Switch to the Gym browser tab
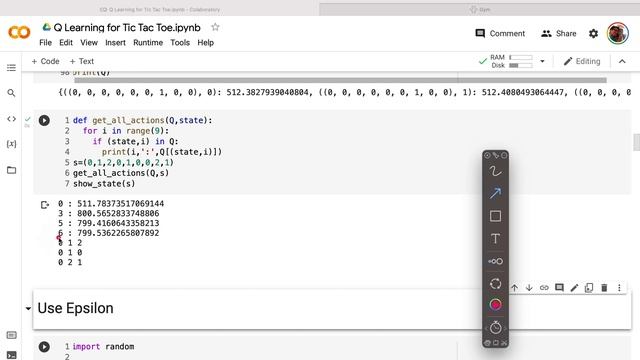Image resolution: width=640 pixels, height=360 pixels. pos(480,9)
